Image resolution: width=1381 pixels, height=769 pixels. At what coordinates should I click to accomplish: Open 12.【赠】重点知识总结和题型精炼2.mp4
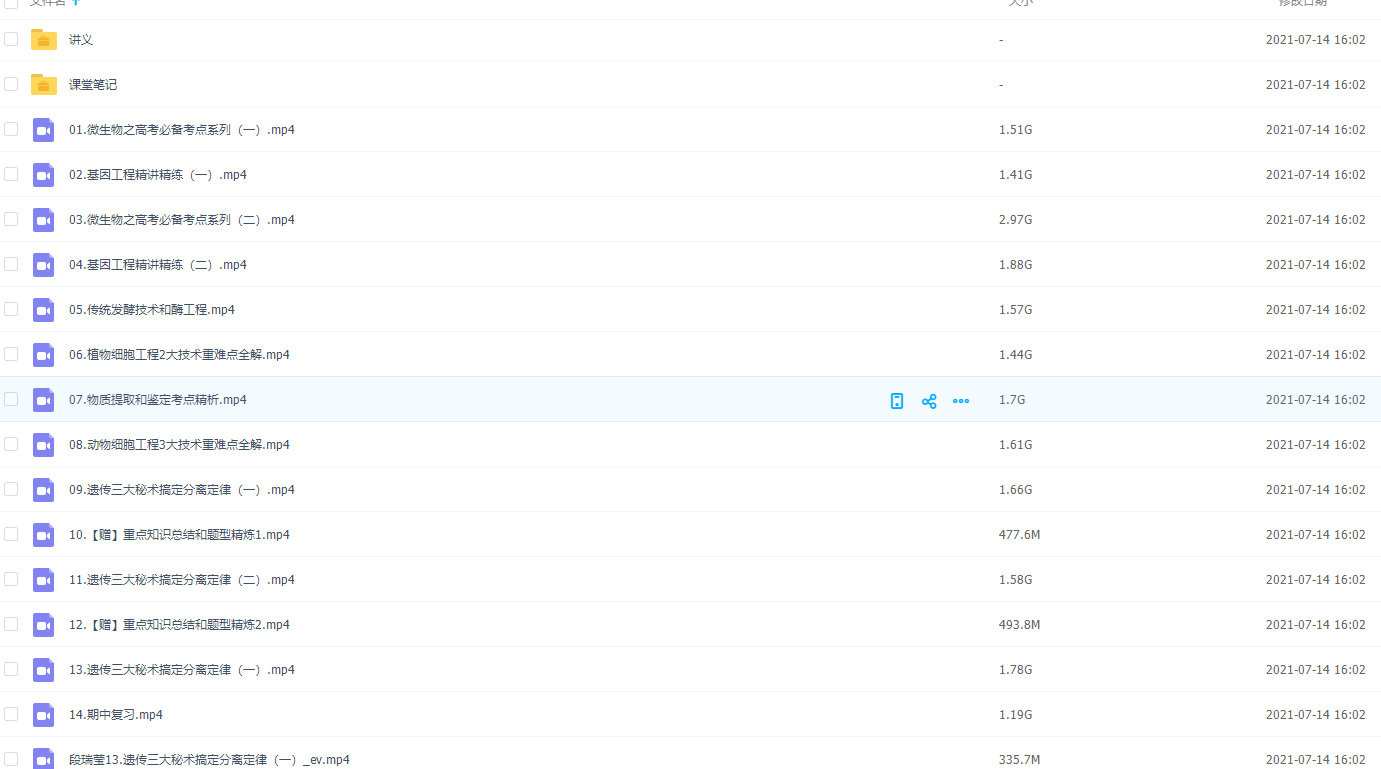[x=179, y=625]
